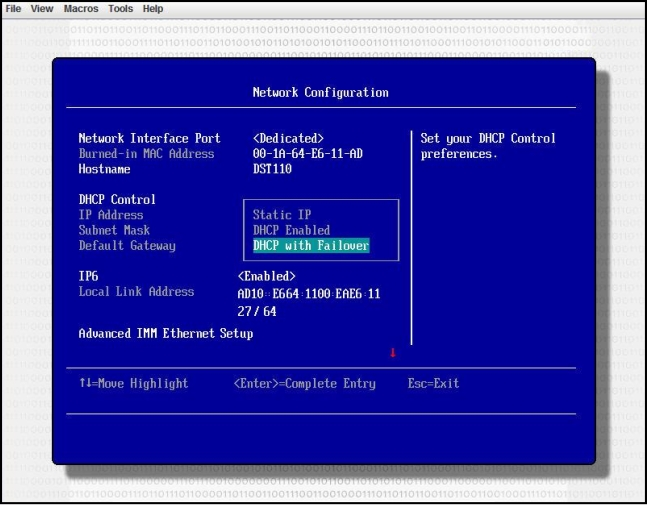Open the View menu
Screen dimensions: 647x531
pos(42,9)
